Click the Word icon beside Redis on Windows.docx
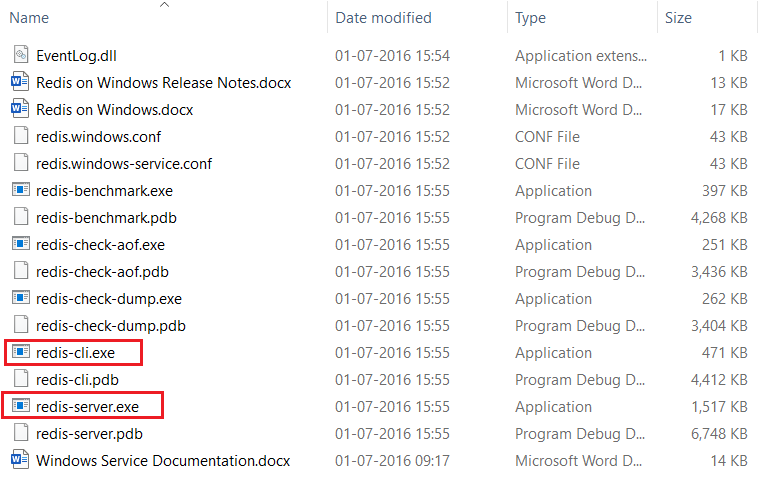 tap(20, 108)
